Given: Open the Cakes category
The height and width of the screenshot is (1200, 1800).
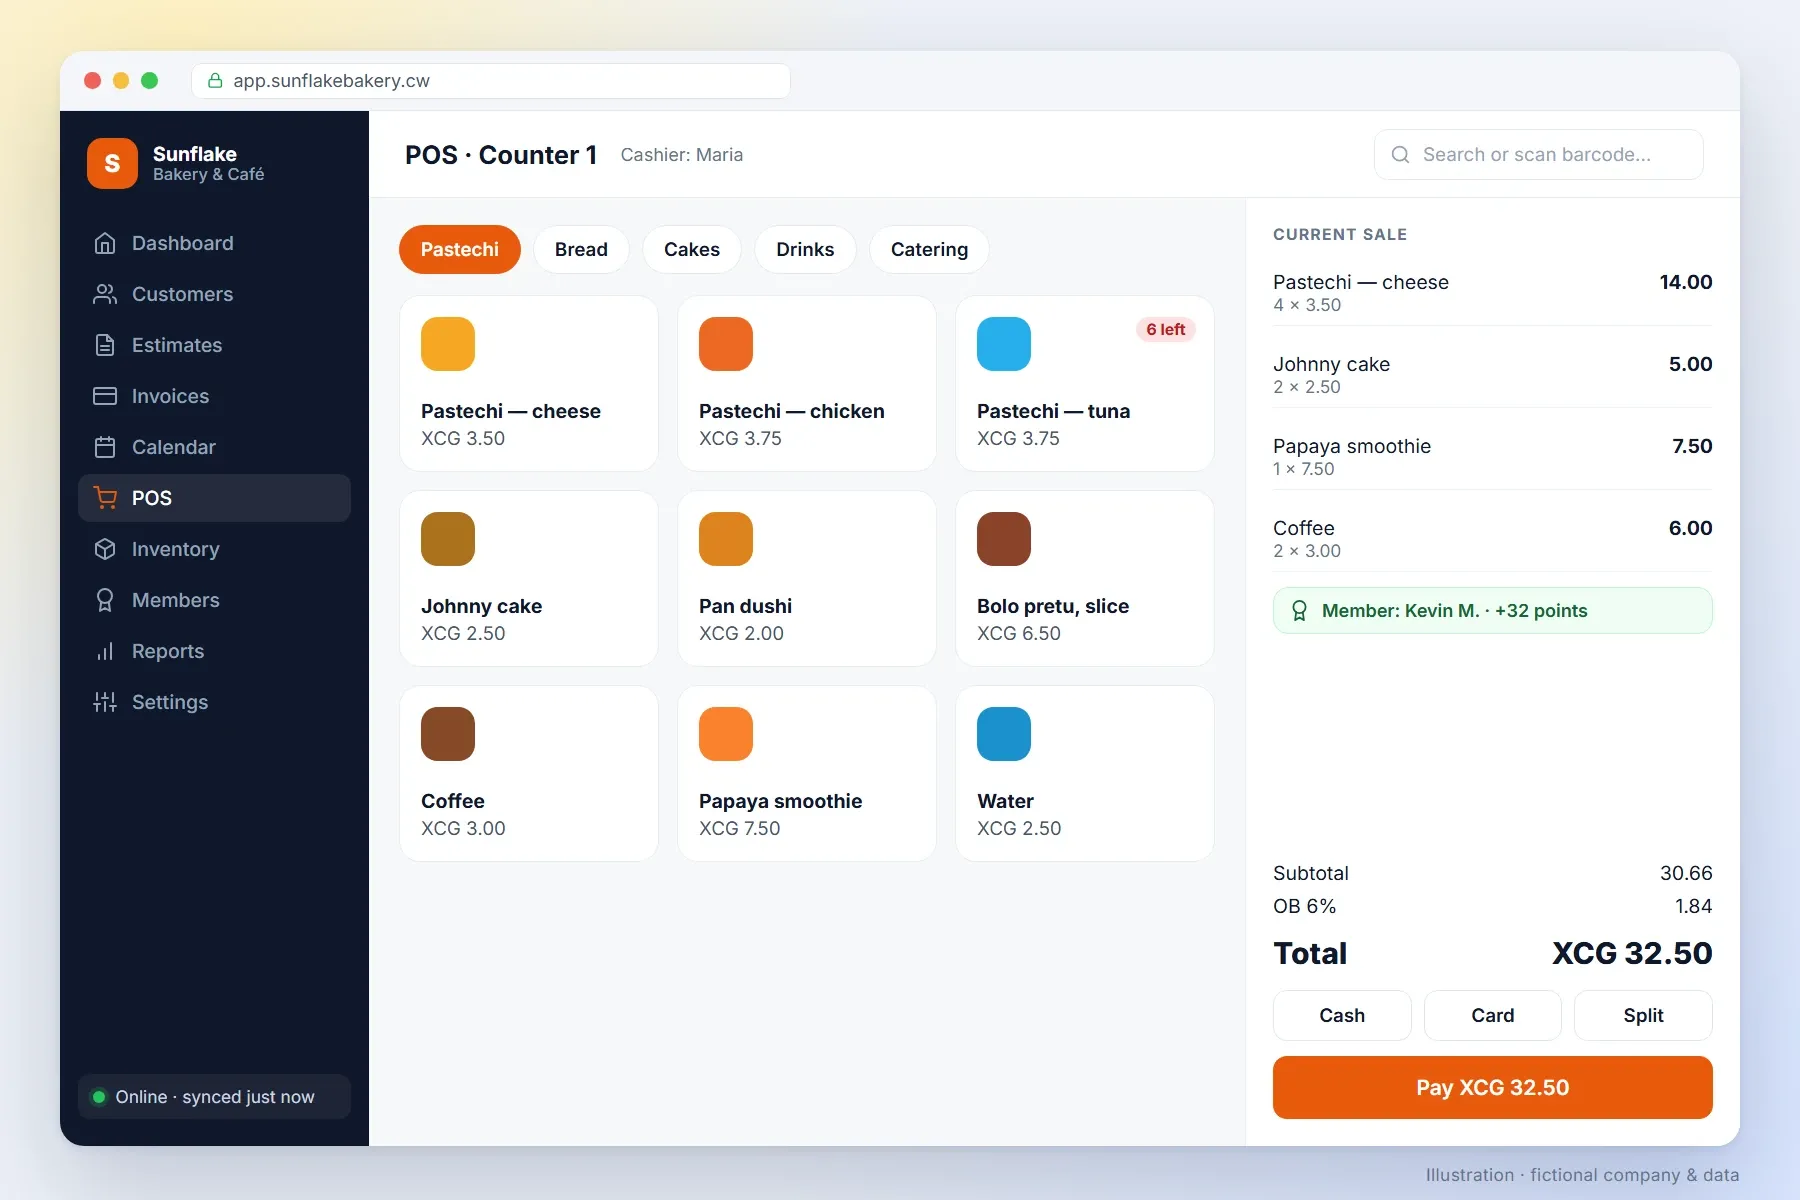Looking at the screenshot, I should tap(692, 249).
